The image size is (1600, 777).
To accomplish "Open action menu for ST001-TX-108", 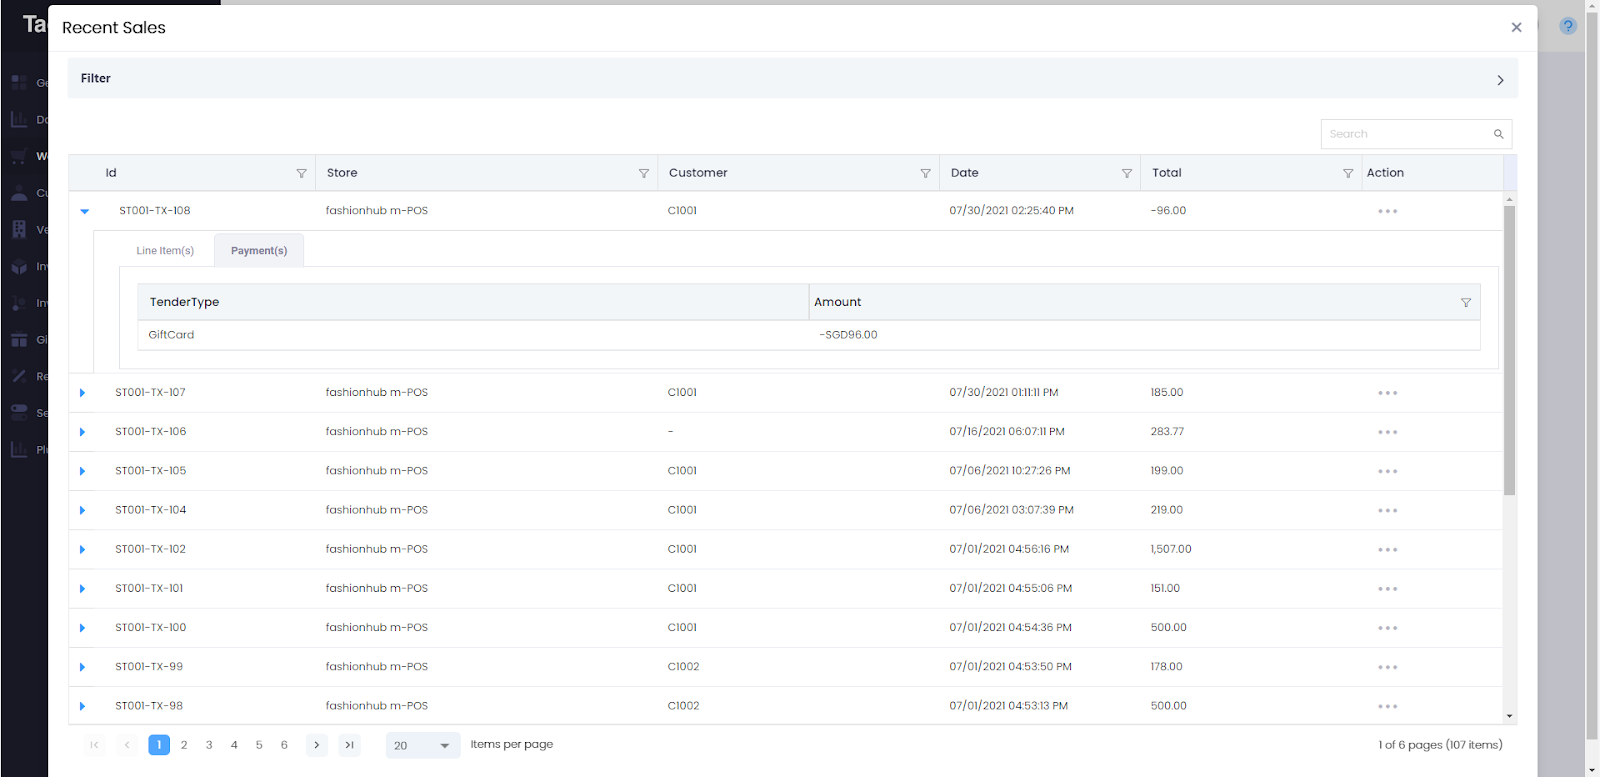I will coord(1387,211).
